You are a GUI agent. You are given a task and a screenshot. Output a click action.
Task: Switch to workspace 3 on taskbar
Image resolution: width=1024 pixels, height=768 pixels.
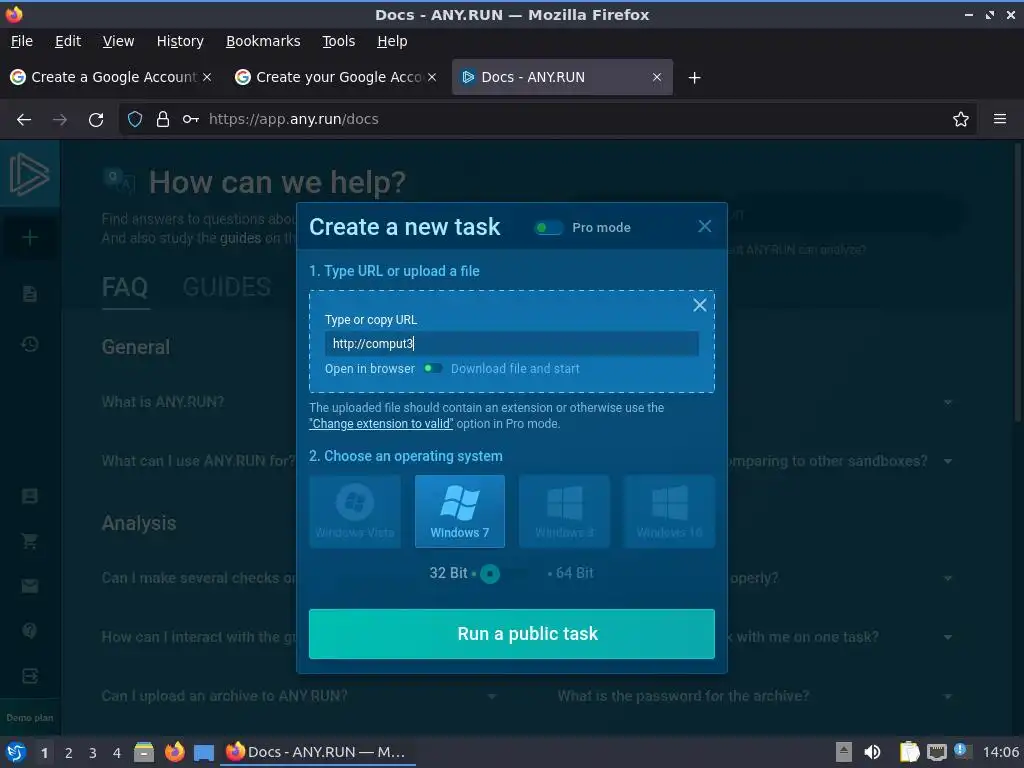point(93,753)
